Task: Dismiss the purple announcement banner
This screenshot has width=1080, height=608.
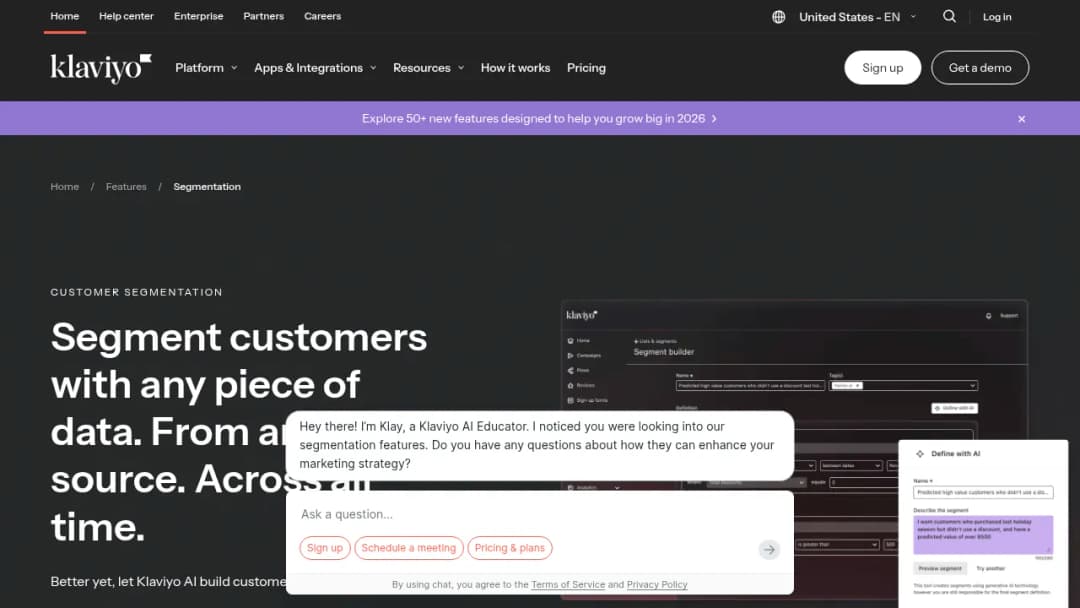Action: (1021, 119)
